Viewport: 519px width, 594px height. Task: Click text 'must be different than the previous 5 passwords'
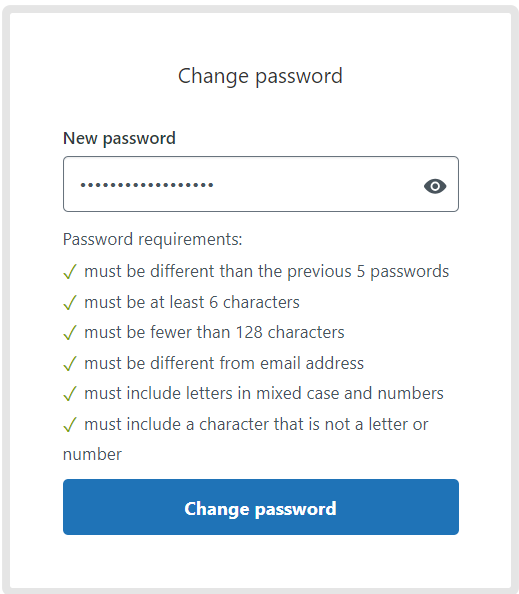[x=267, y=272]
